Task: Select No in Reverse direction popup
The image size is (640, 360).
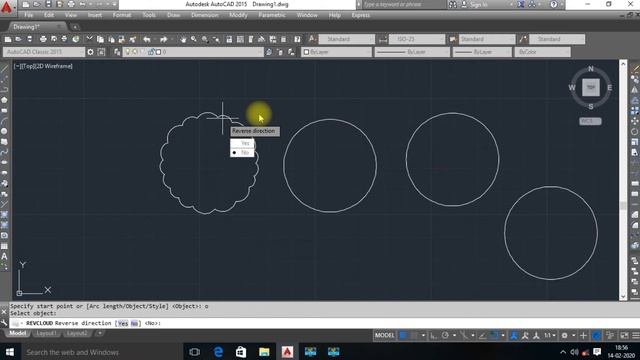Action: [242, 153]
